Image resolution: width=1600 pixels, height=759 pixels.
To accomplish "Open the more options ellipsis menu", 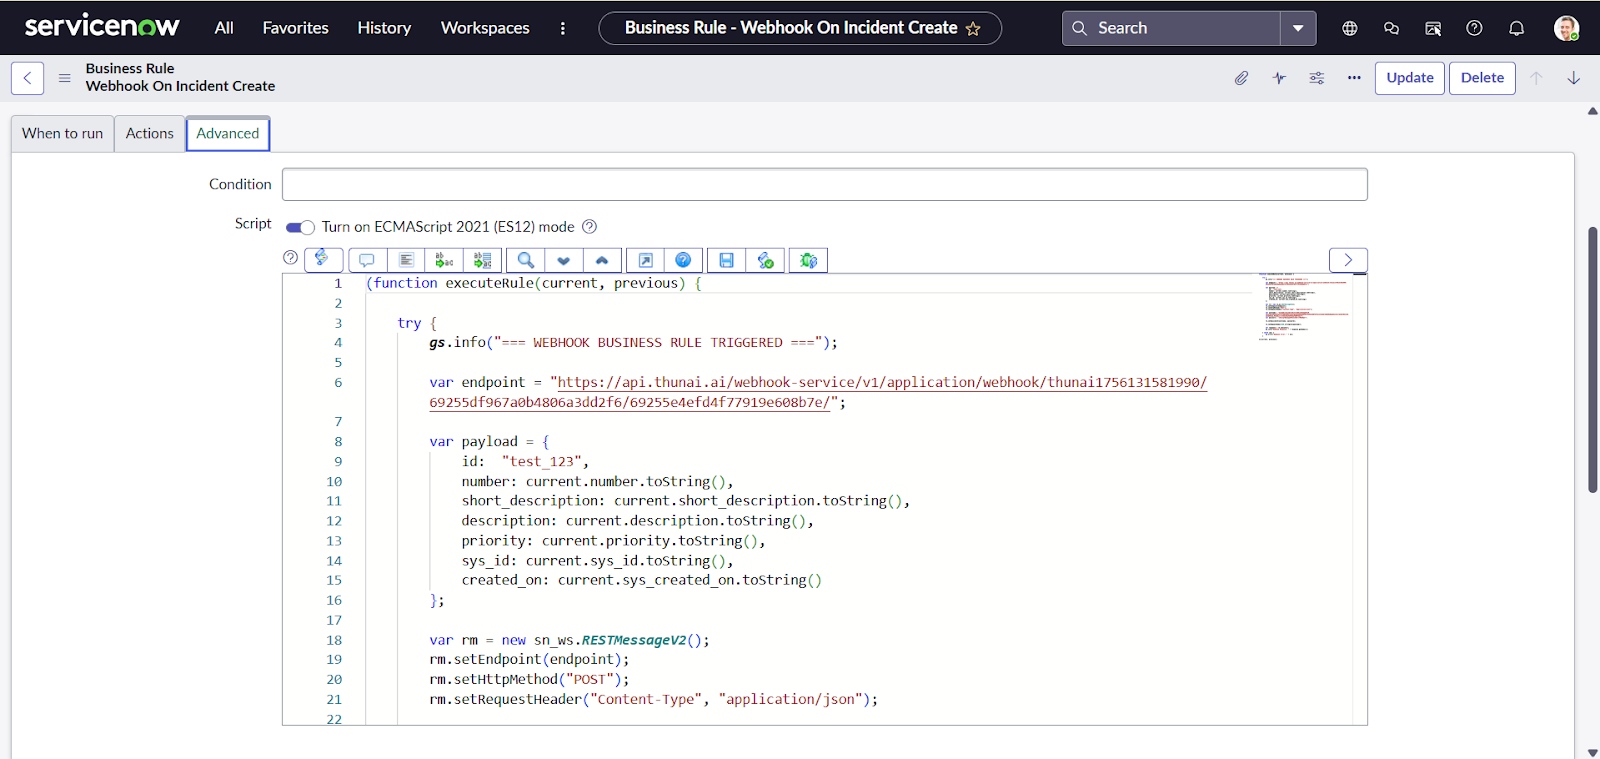I will coord(1354,78).
